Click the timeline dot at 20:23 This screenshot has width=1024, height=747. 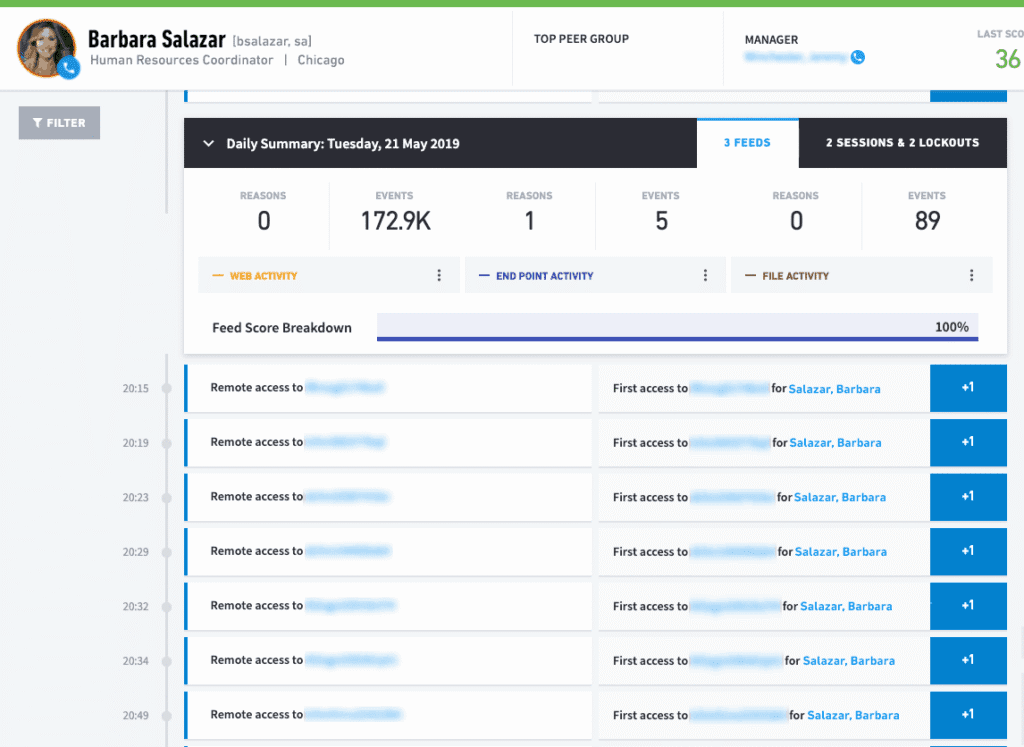pos(167,498)
